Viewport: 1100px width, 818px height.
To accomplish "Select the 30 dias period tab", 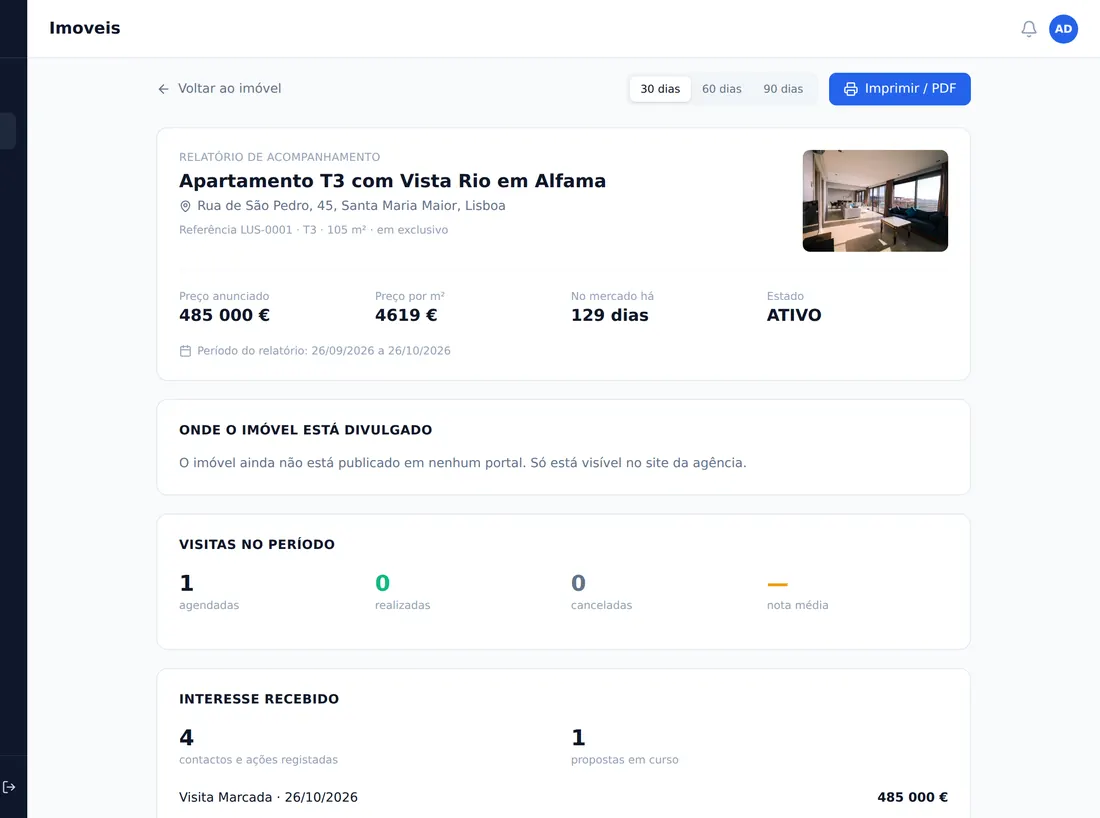I will 660,89.
